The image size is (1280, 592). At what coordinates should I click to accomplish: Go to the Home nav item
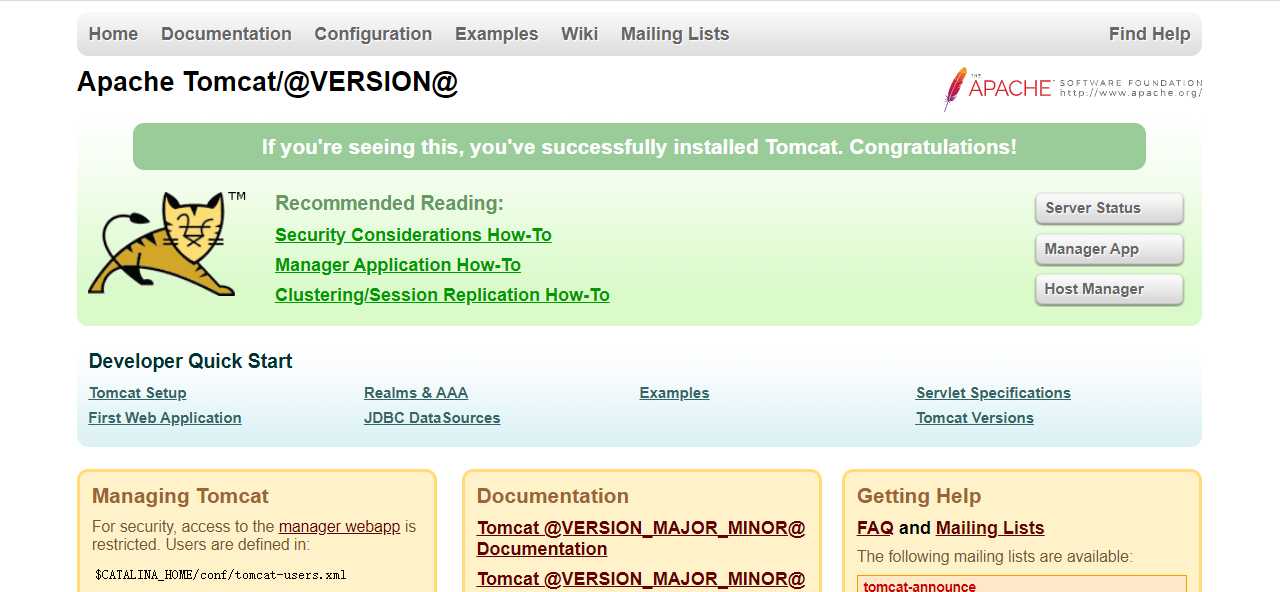coord(113,34)
